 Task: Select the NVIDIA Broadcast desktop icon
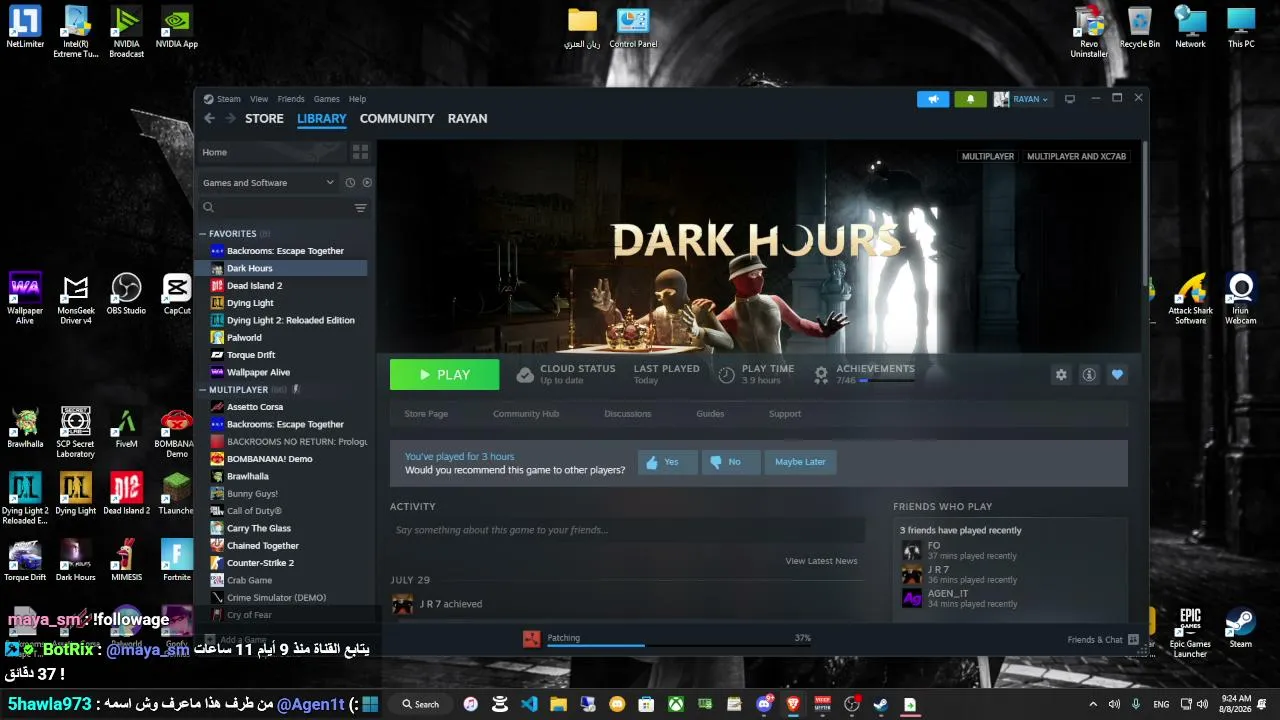pos(126,32)
